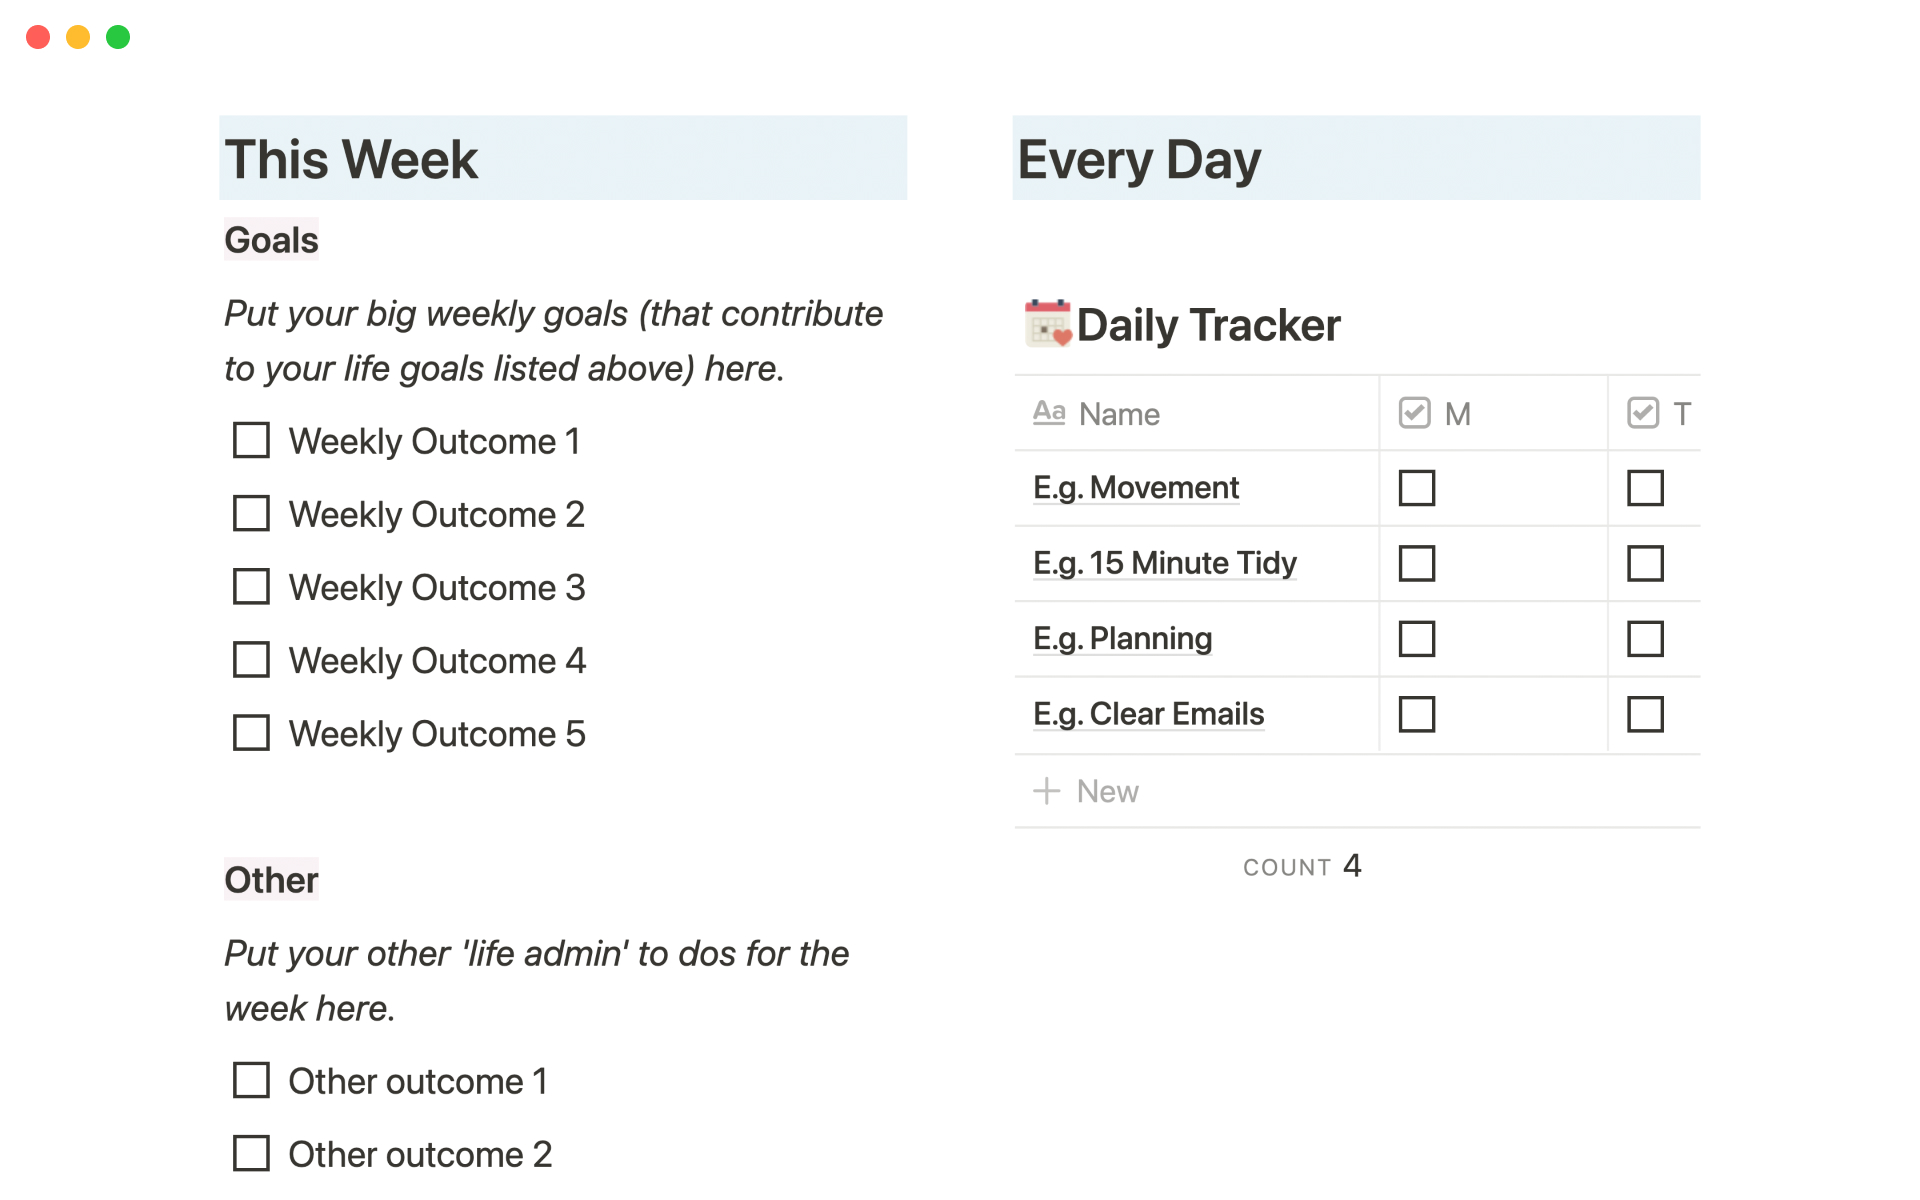Mark Weekly Outcome 5 as done
The width and height of the screenshot is (1920, 1200).
tap(251, 733)
